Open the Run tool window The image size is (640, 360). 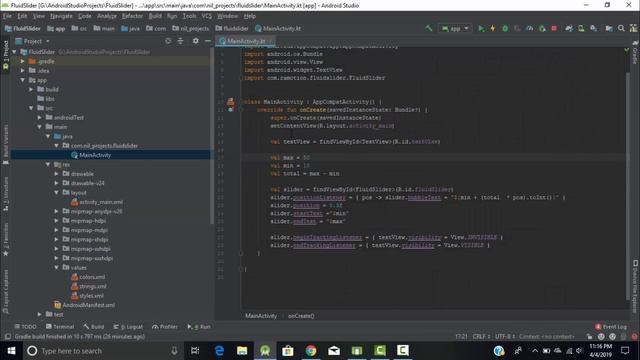point(199,327)
